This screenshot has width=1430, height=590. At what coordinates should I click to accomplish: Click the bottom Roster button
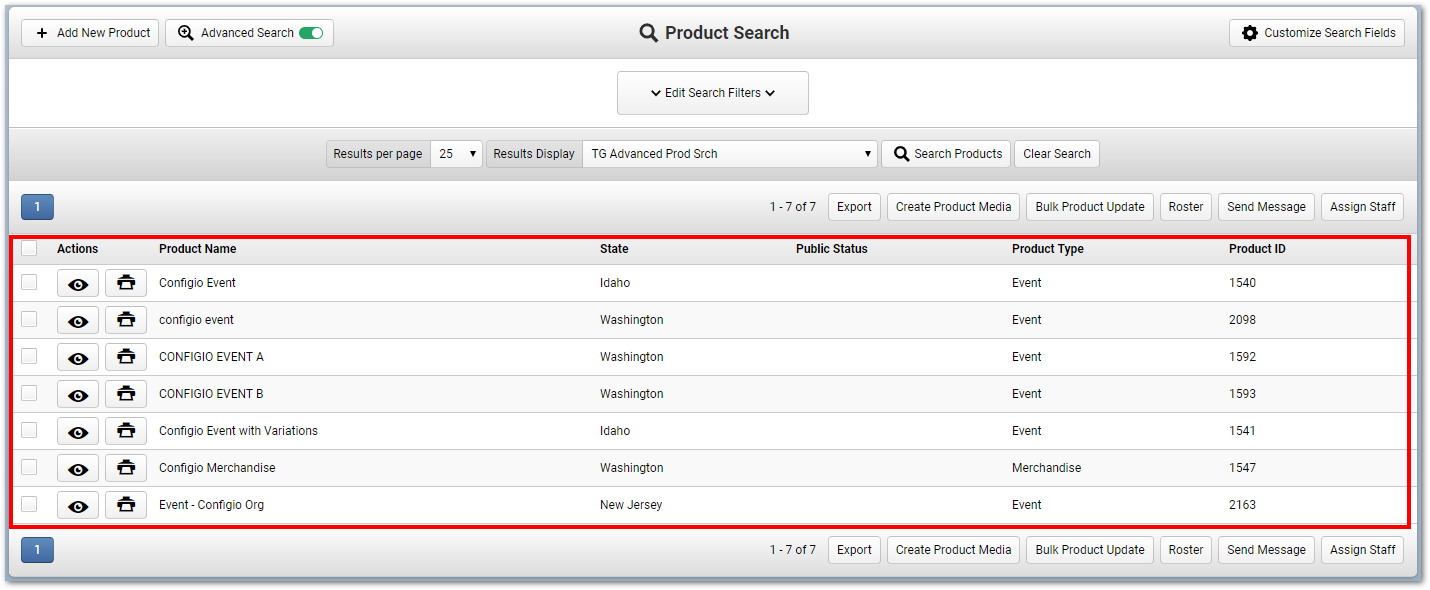click(x=1186, y=550)
